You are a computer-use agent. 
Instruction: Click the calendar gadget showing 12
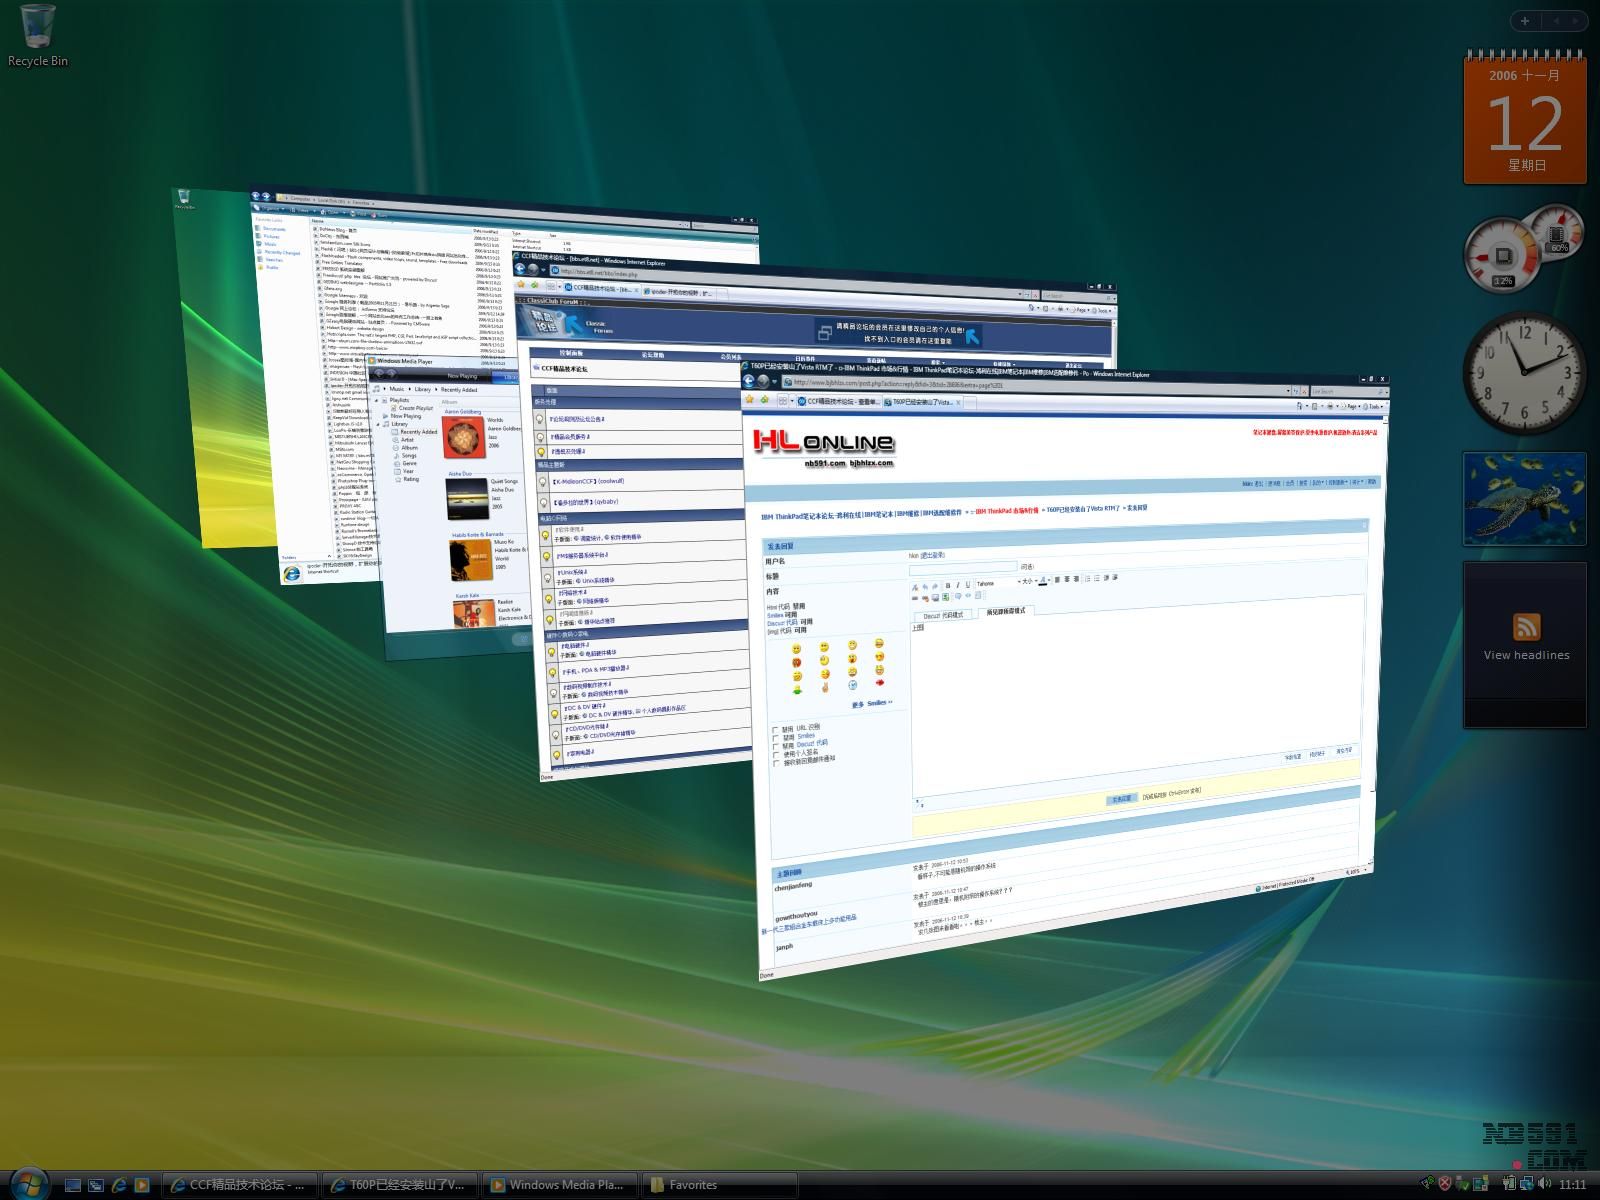click(1525, 120)
